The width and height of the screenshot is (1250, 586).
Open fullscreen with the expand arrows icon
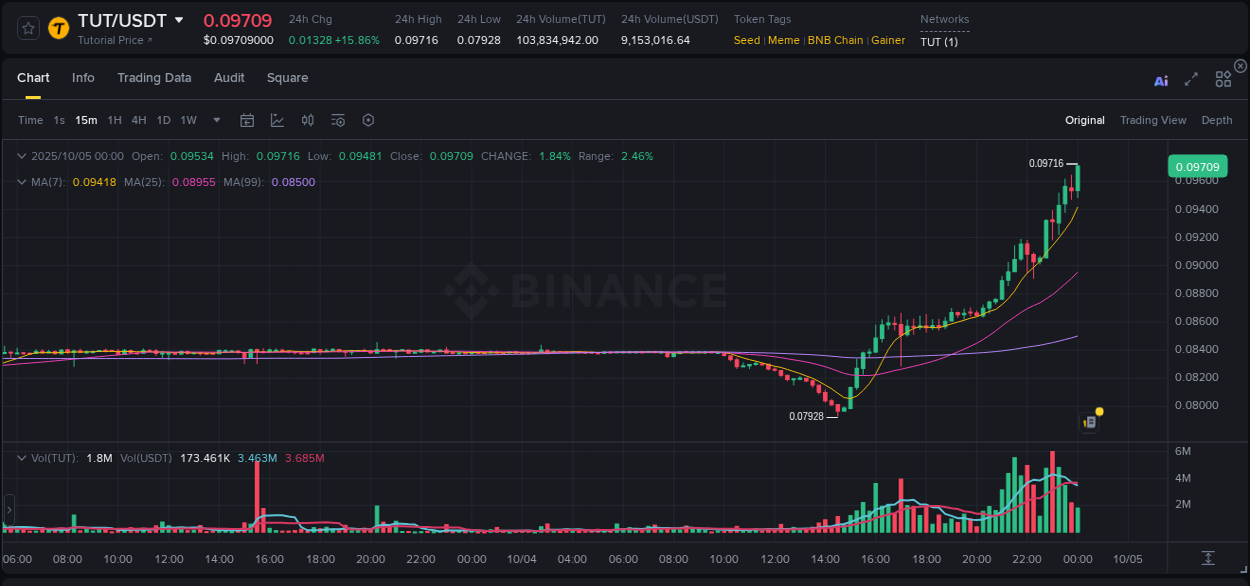pos(1191,80)
